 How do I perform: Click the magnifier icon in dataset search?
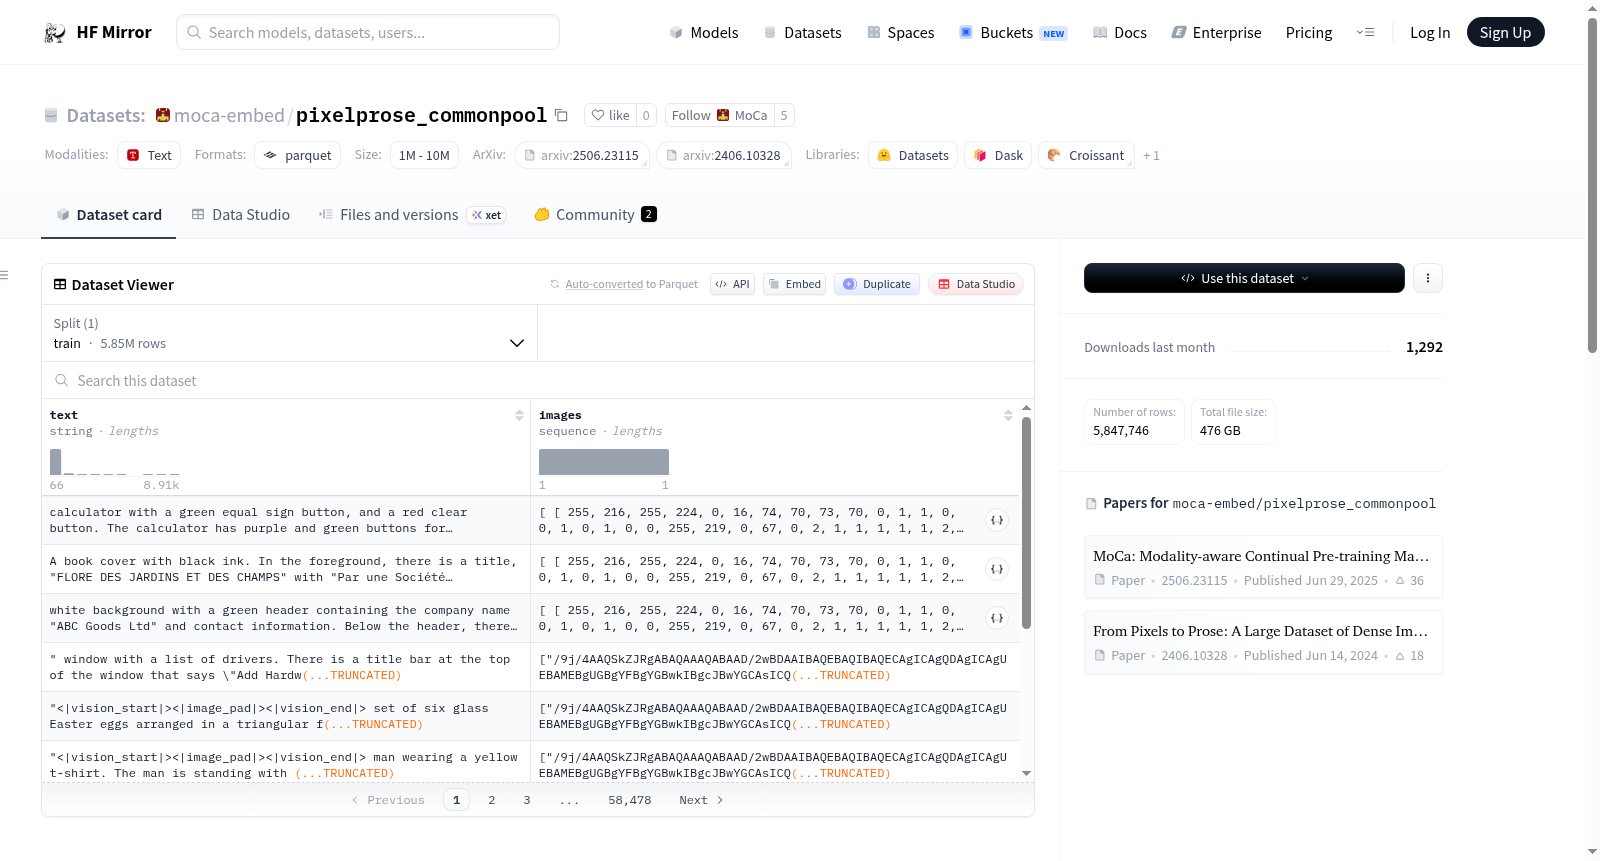click(62, 380)
